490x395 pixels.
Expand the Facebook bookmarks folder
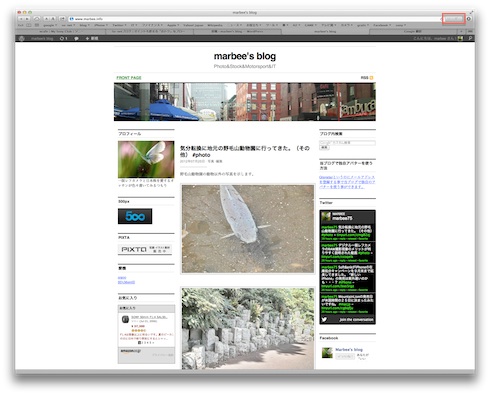[382, 25]
